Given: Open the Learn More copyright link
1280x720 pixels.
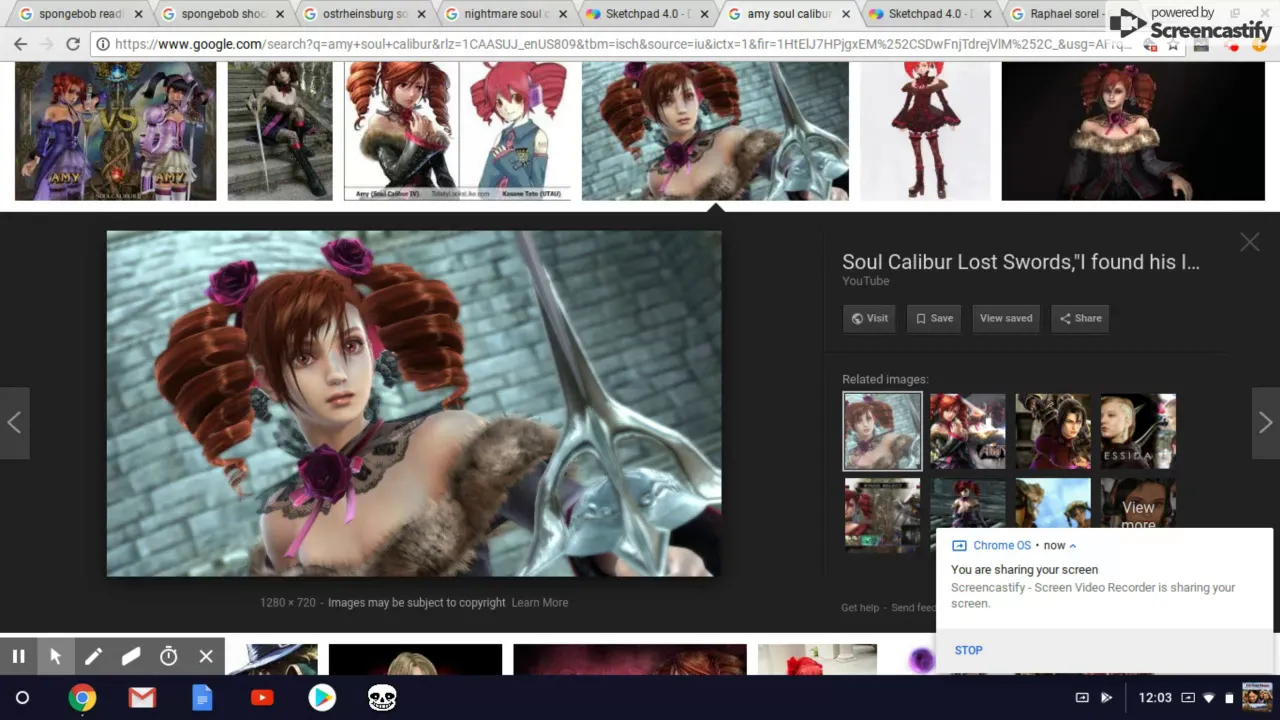Looking at the screenshot, I should pyautogui.click(x=540, y=603).
